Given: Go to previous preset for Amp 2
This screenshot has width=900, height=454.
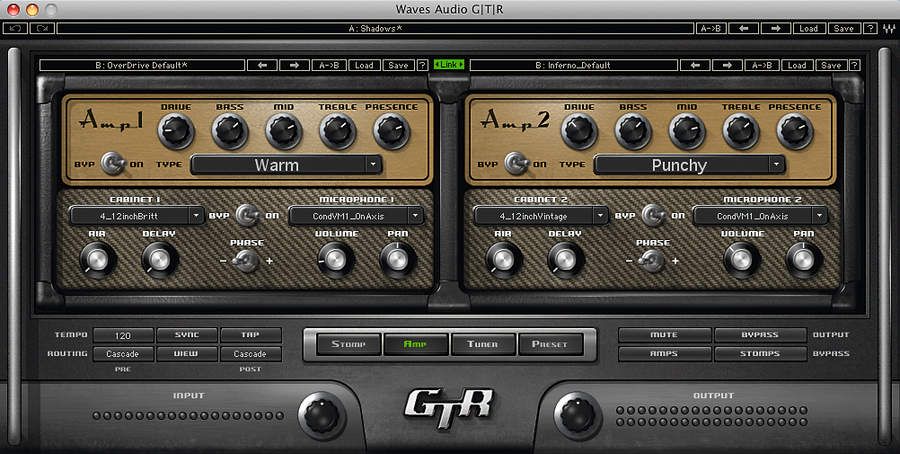Looking at the screenshot, I should coord(696,65).
